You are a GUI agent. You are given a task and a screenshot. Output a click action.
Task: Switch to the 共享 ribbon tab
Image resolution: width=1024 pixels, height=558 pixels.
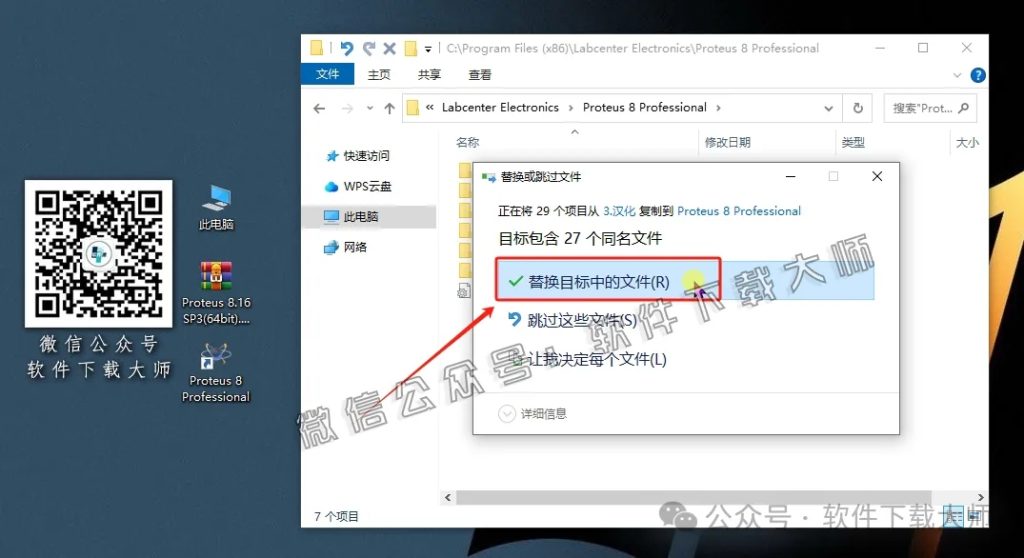click(x=429, y=74)
